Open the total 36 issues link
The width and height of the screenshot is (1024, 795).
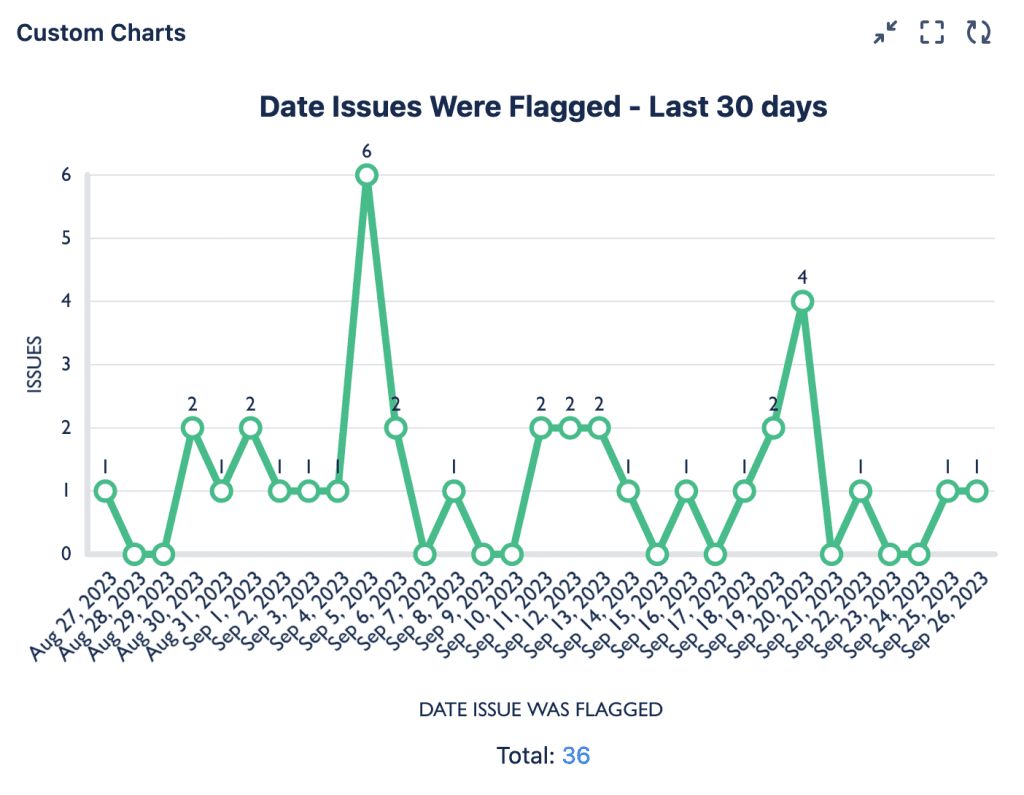tap(576, 756)
